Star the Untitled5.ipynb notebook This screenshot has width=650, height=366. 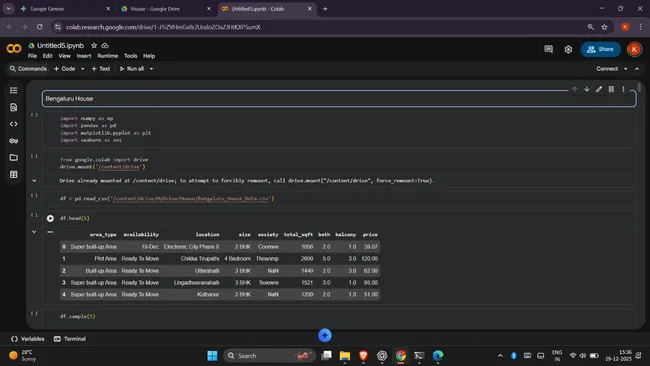click(94, 46)
